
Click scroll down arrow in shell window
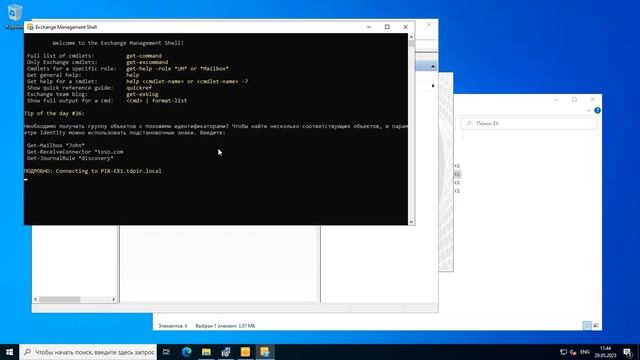[x=411, y=222]
